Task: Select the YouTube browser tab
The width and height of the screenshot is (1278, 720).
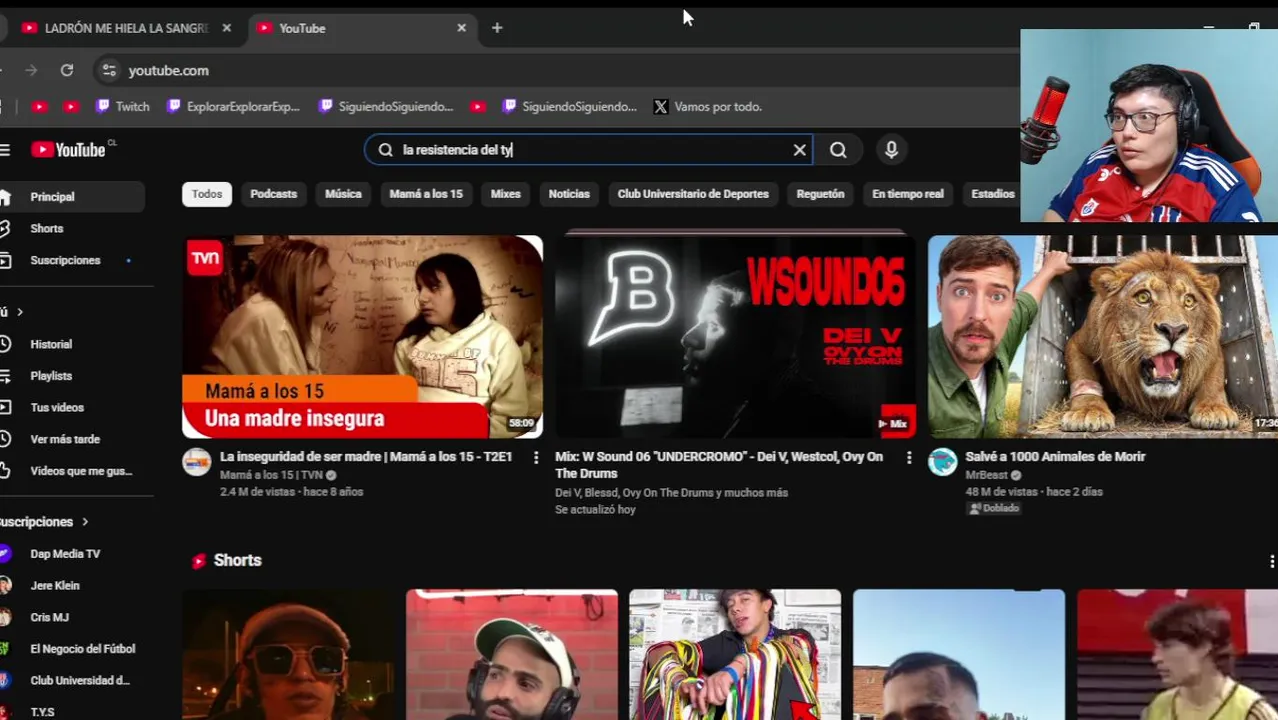Action: [360, 28]
